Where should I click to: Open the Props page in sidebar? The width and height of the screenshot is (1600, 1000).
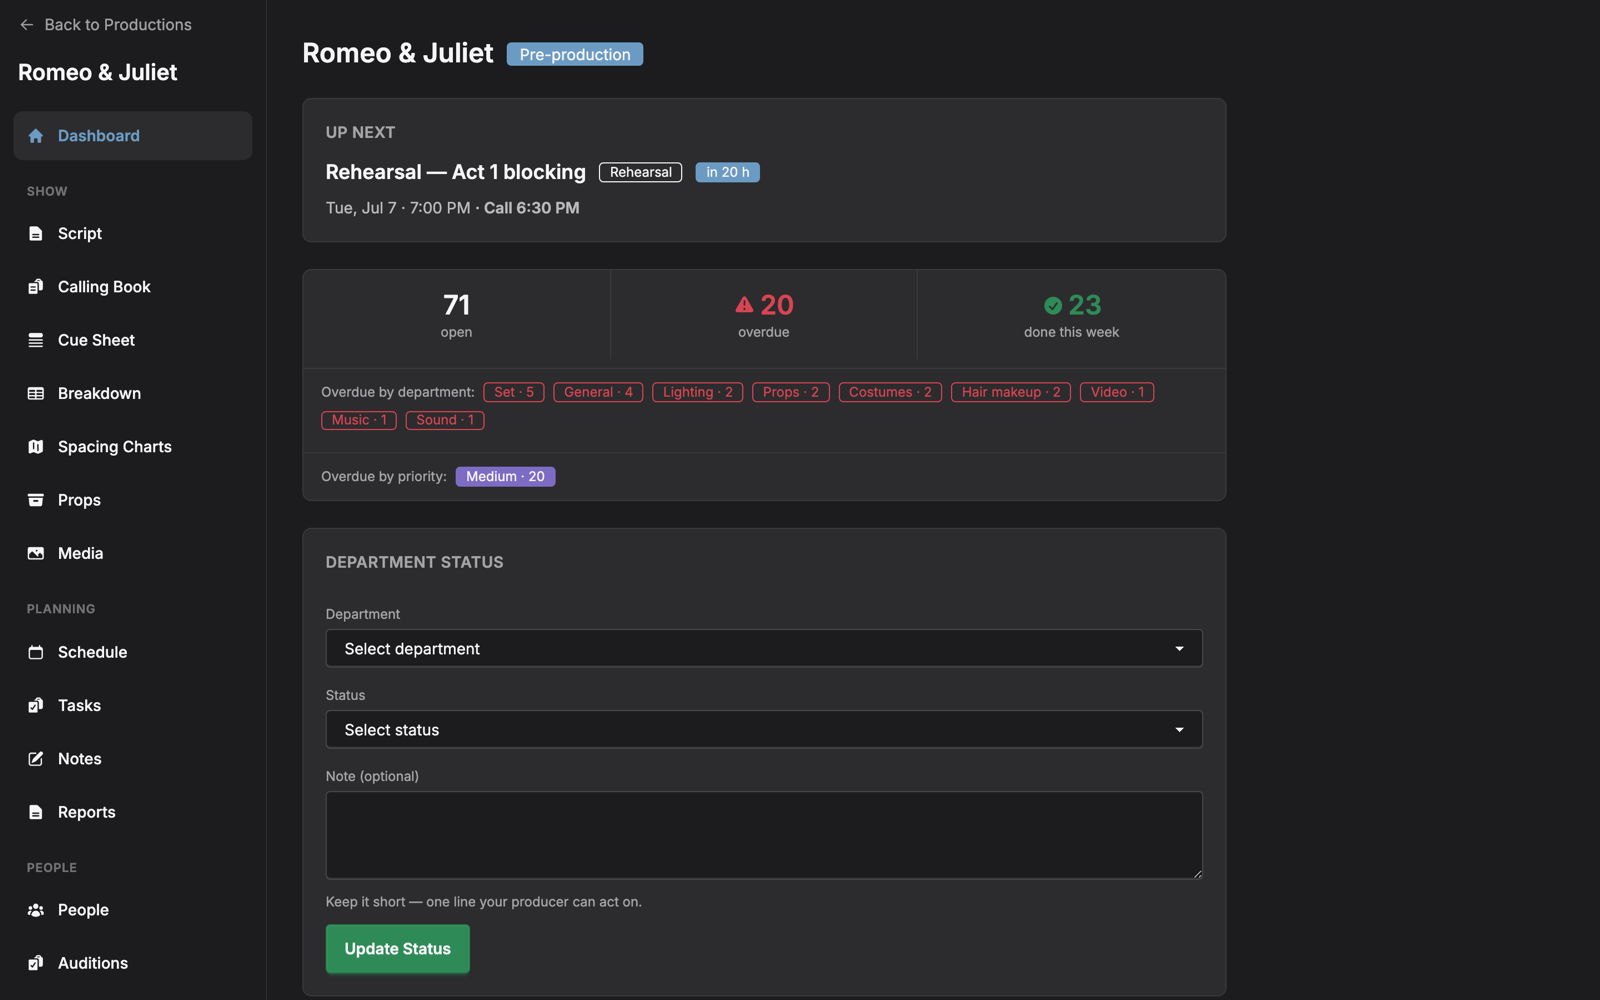point(133,500)
